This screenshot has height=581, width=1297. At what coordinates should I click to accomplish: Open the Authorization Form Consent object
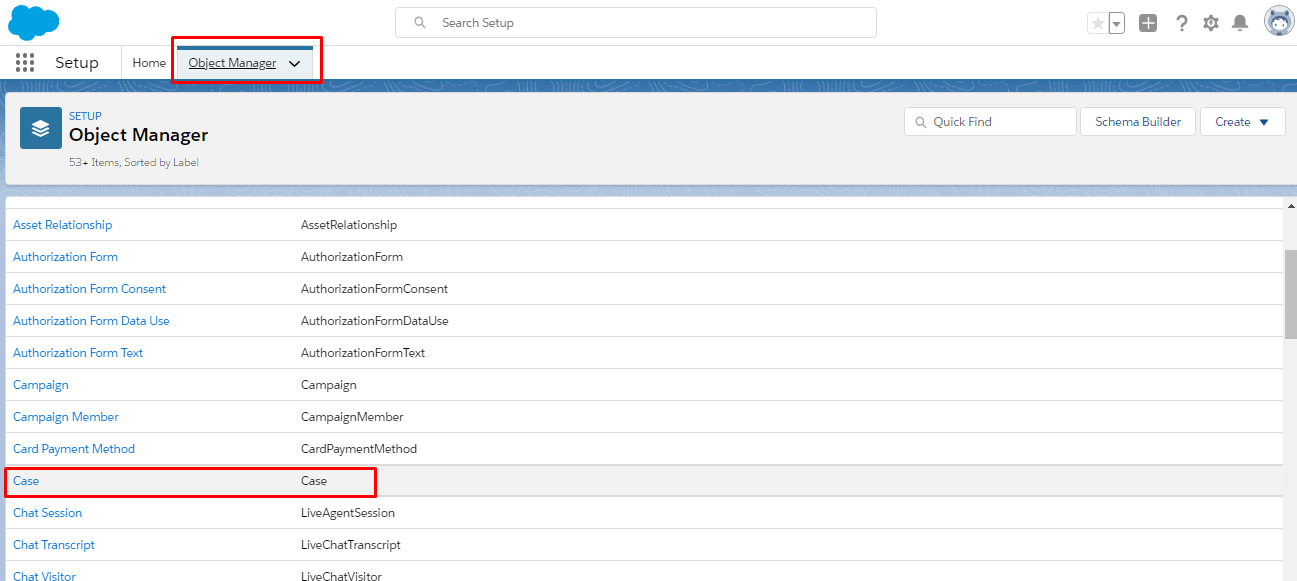pyautogui.click(x=89, y=289)
